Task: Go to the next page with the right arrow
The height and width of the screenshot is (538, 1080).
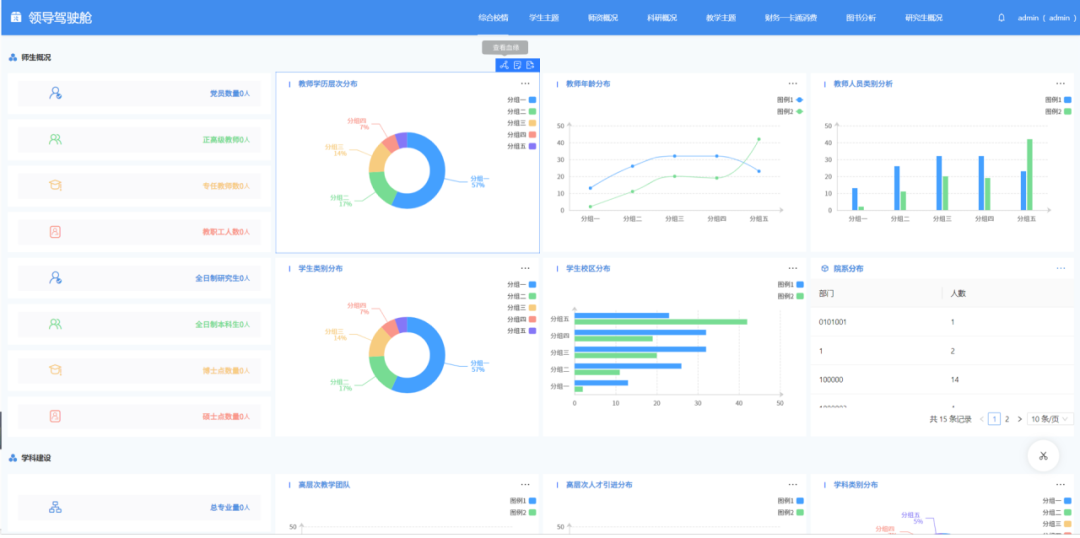Action: click(1020, 419)
